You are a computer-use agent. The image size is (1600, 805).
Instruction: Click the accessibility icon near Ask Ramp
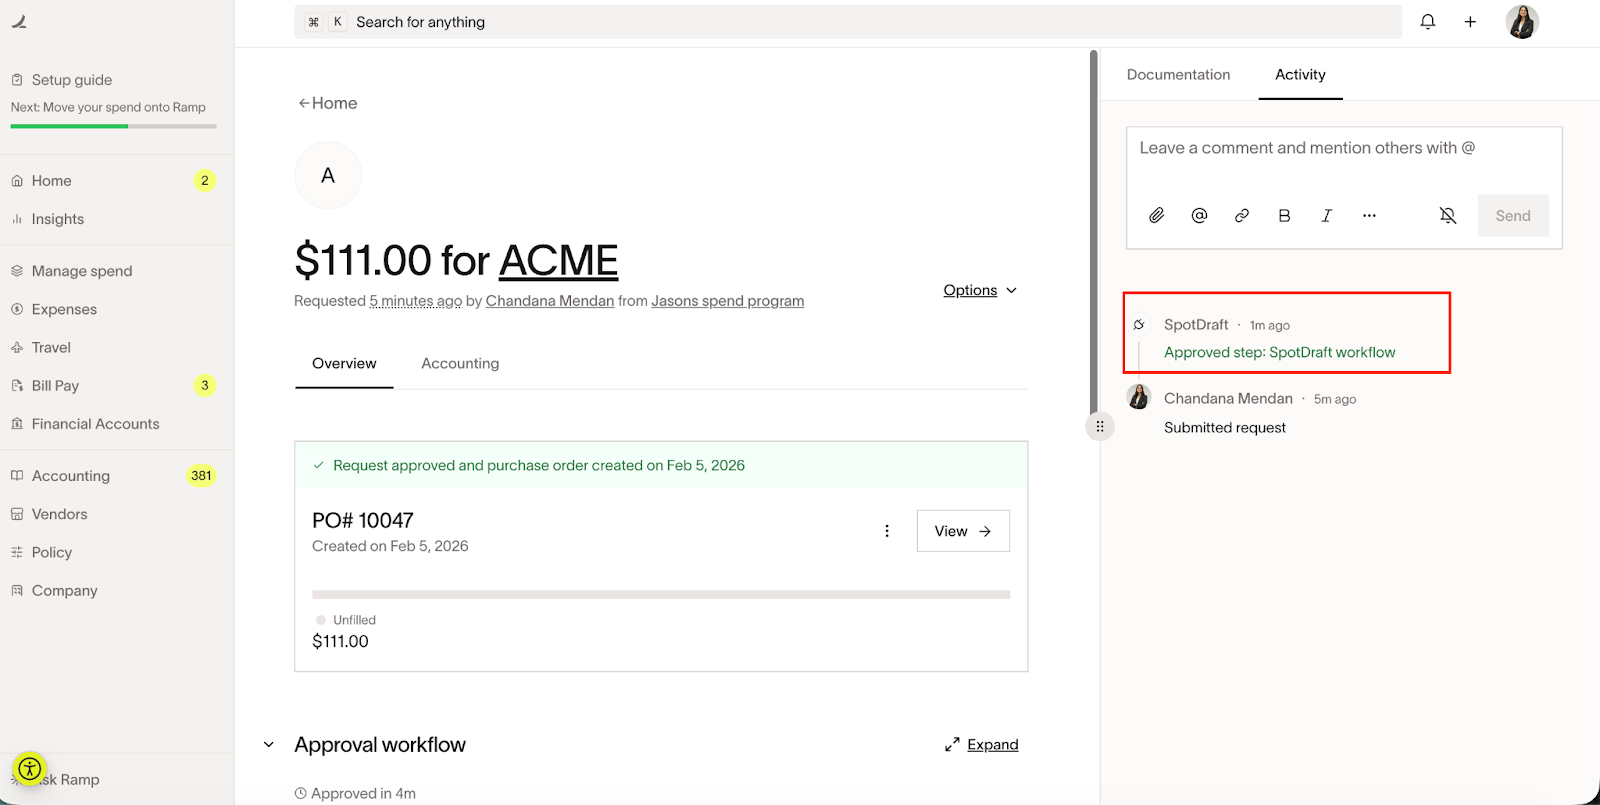click(x=30, y=769)
